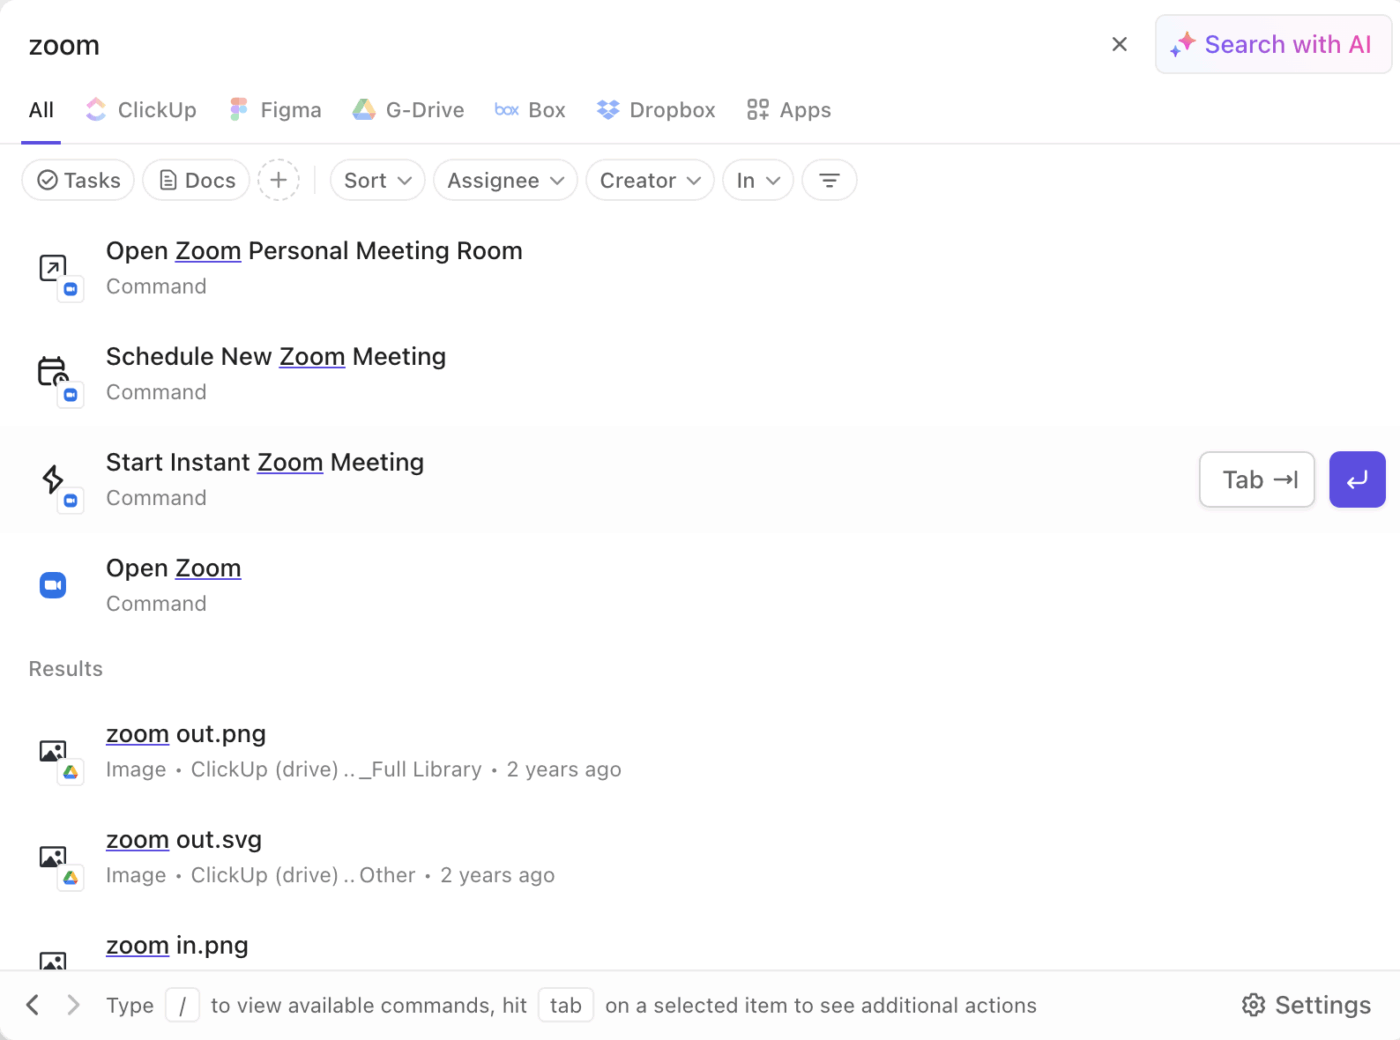Open the zoom out.svg result
The width and height of the screenshot is (1400, 1040).
point(184,840)
